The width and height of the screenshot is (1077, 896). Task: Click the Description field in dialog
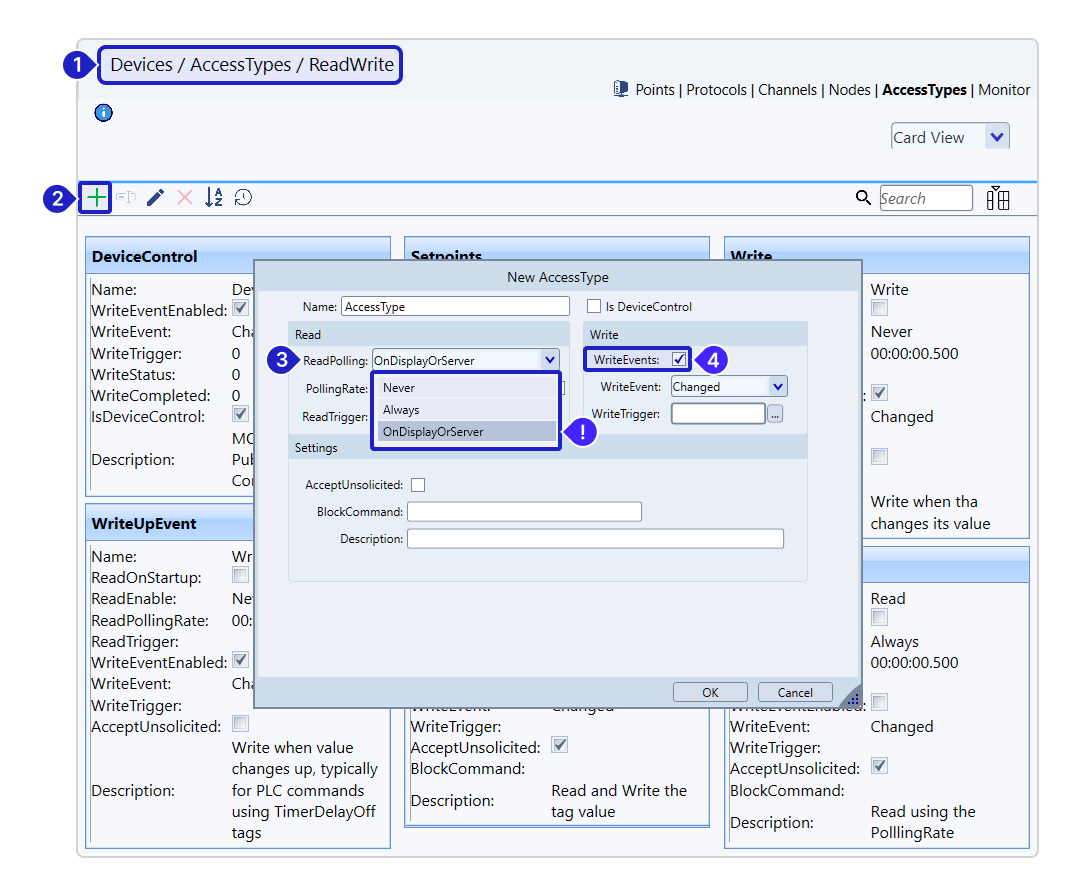[595, 539]
